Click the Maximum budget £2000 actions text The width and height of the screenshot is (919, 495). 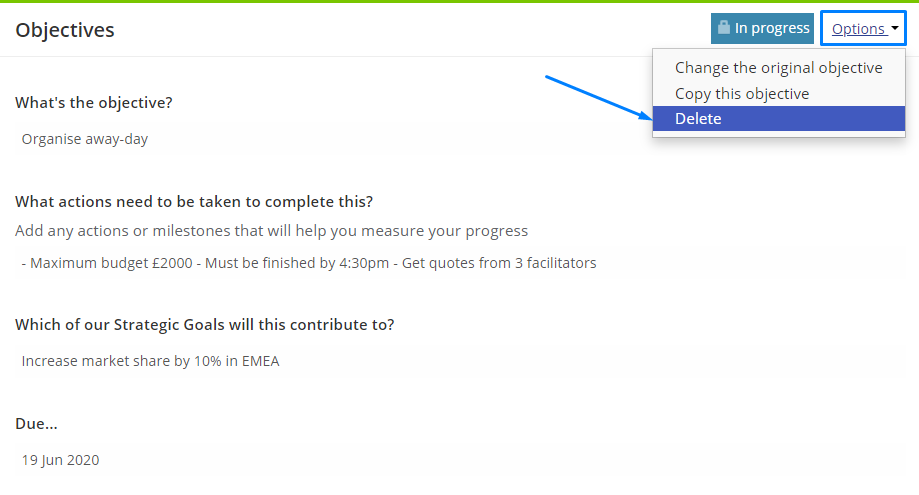pos(309,263)
